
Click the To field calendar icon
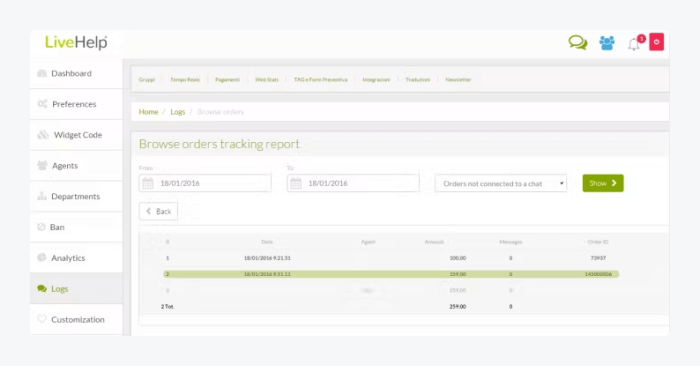(x=296, y=183)
